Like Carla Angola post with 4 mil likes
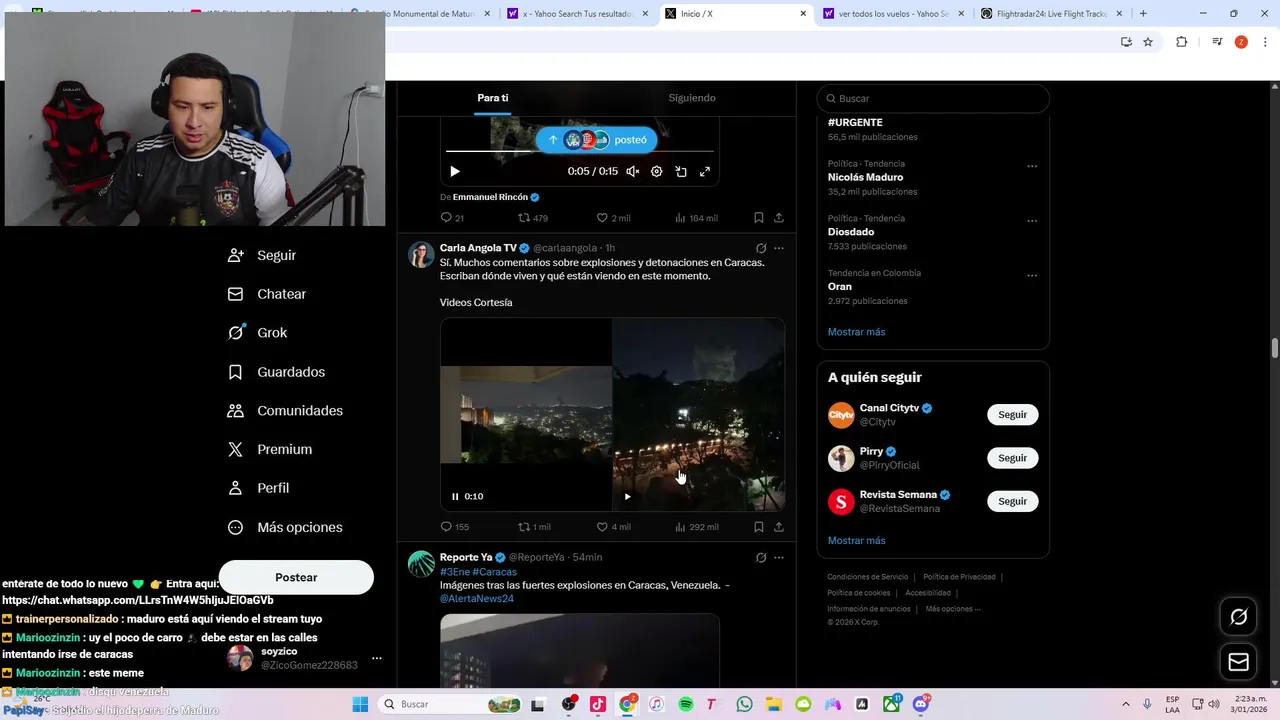The height and width of the screenshot is (720, 1280). tap(613, 527)
